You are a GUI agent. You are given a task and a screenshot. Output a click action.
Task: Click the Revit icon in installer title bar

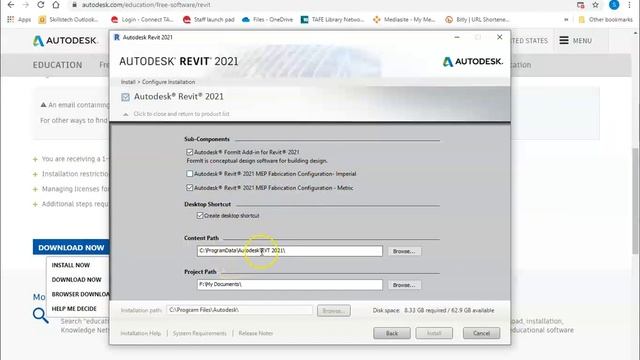point(116,37)
